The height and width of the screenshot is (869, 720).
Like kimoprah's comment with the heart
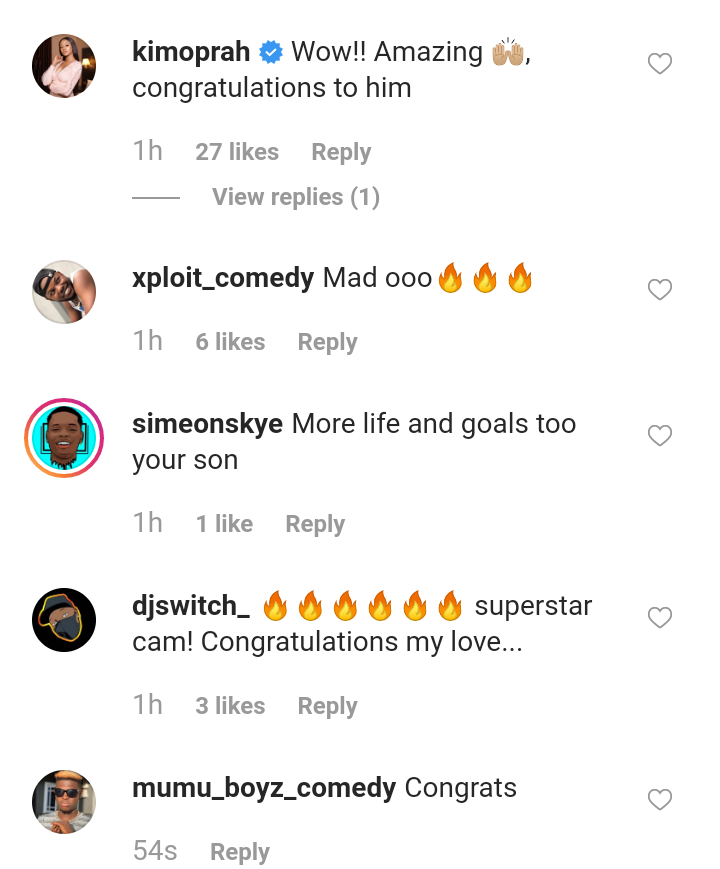659,65
